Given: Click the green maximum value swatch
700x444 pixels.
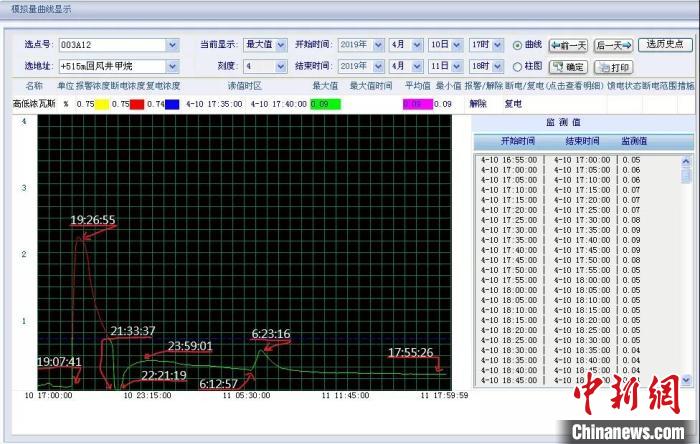Looking at the screenshot, I should (x=325, y=103).
